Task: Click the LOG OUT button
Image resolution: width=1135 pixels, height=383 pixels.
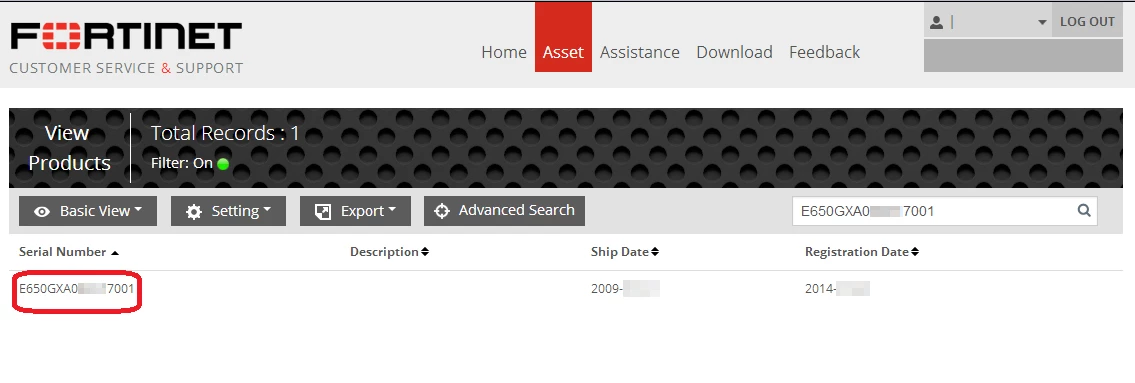Action: (1087, 22)
